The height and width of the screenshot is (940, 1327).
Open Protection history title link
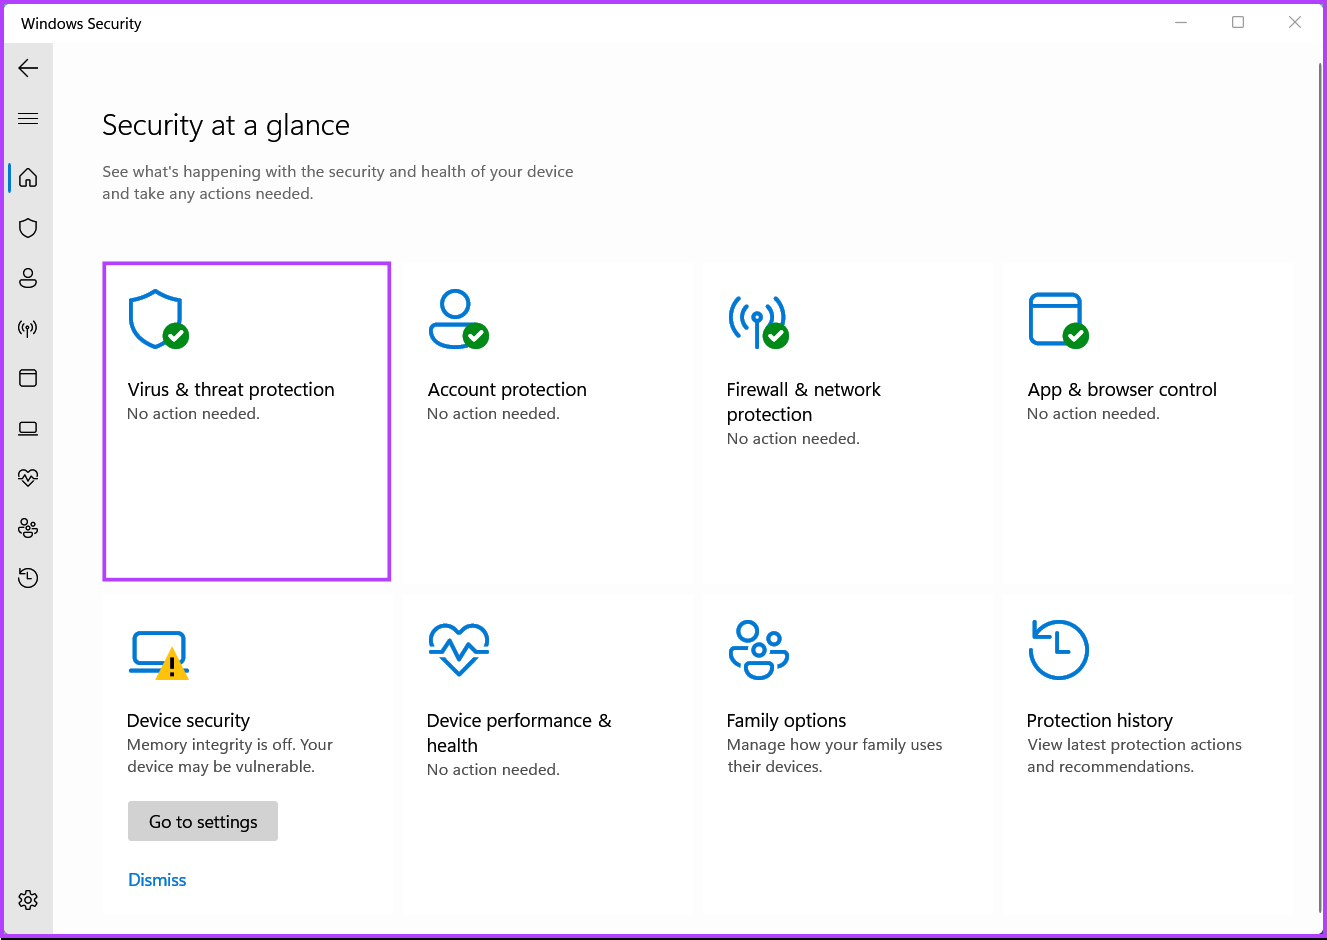1100,721
